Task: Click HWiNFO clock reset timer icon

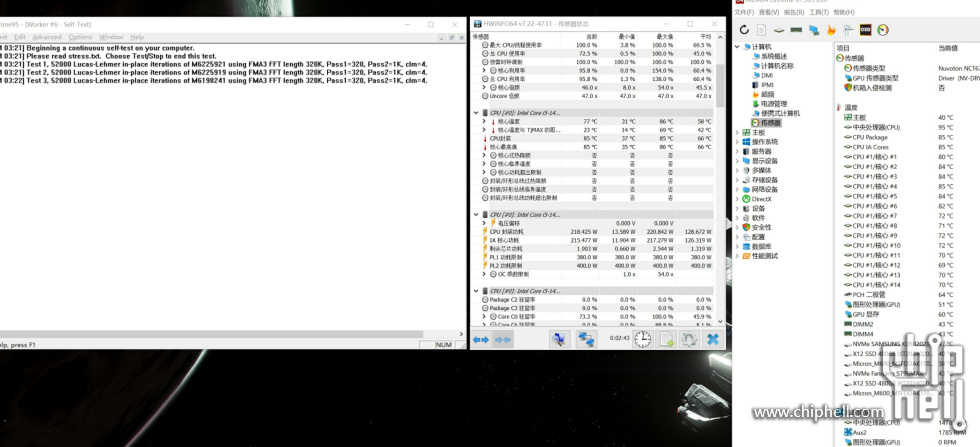Action: (642, 339)
